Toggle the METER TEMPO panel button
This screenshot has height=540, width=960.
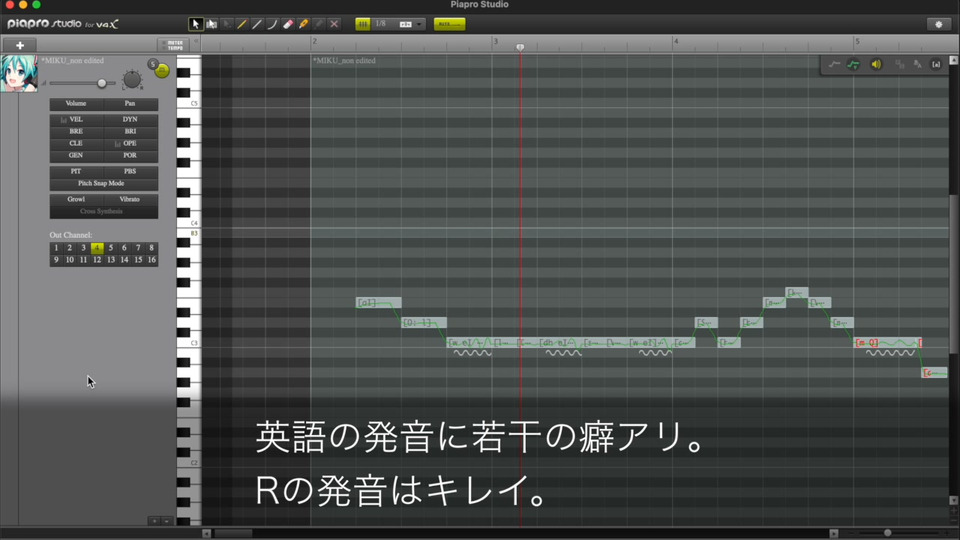[174, 45]
